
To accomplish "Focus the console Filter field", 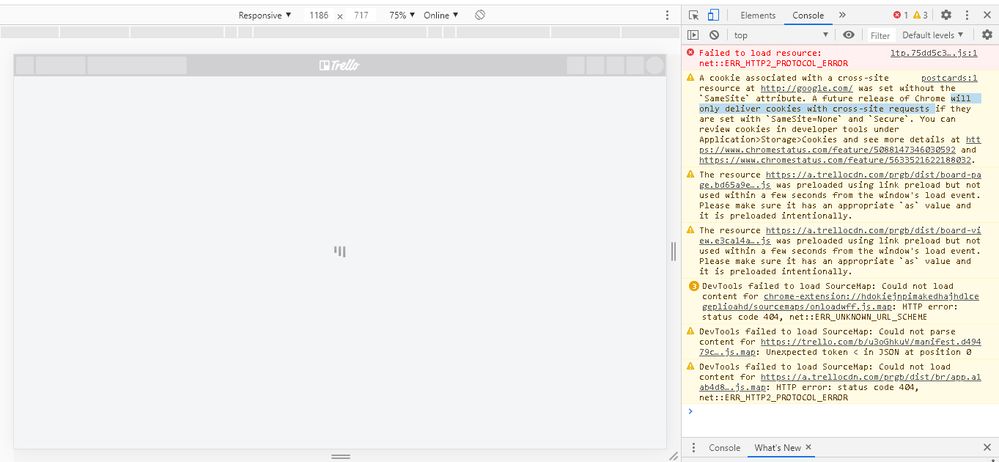I will pos(880,36).
